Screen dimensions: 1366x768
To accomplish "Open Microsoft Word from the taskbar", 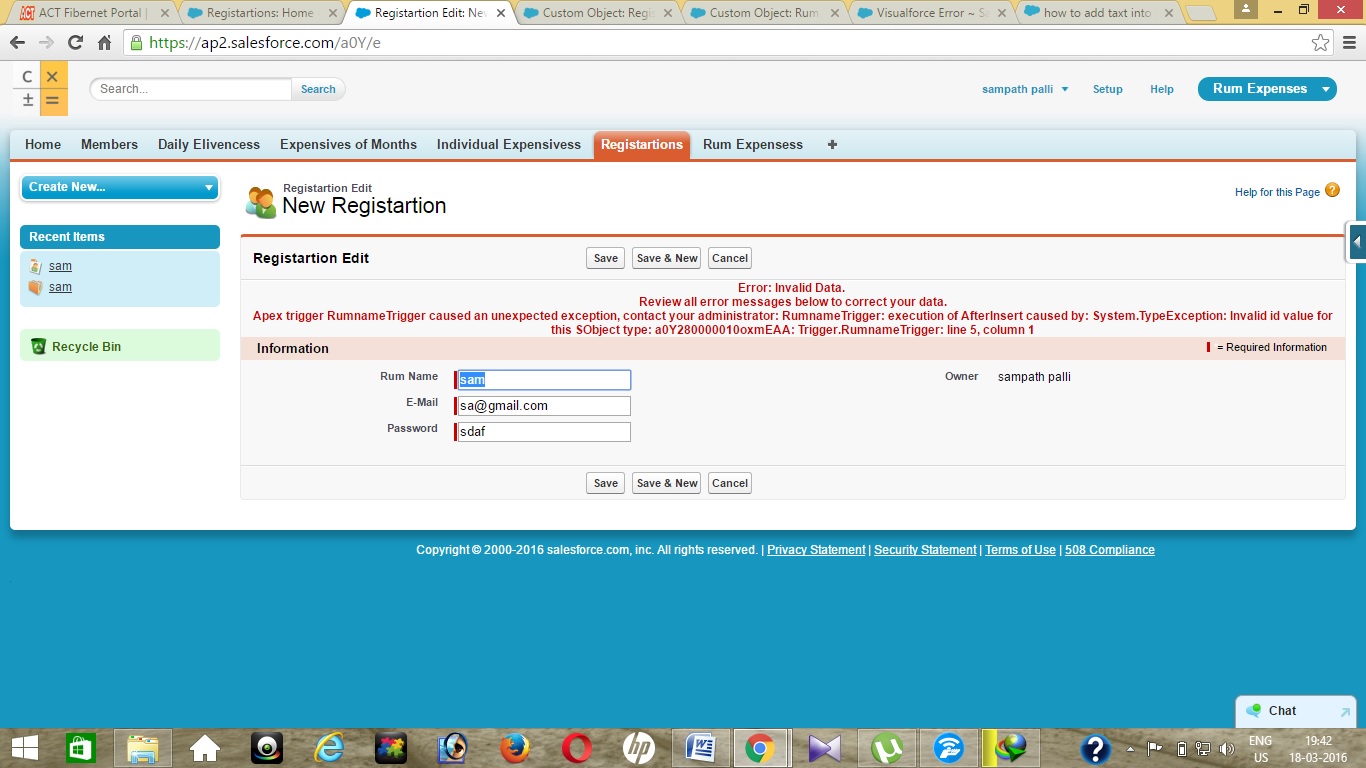I will (700, 748).
